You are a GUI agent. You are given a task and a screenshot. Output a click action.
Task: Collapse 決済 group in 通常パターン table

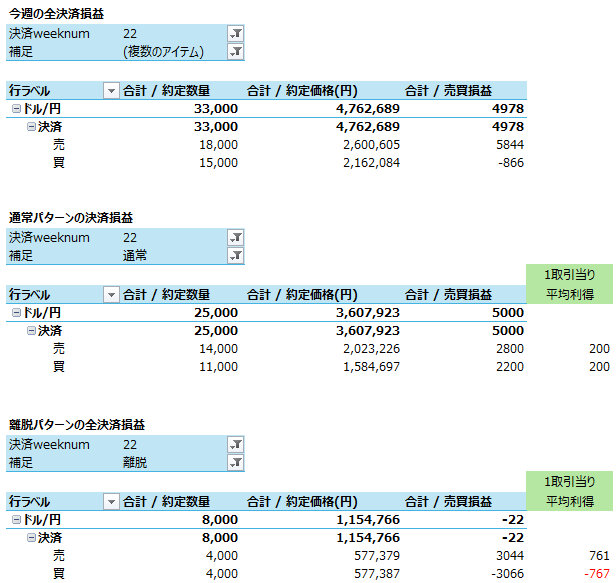pos(31,331)
